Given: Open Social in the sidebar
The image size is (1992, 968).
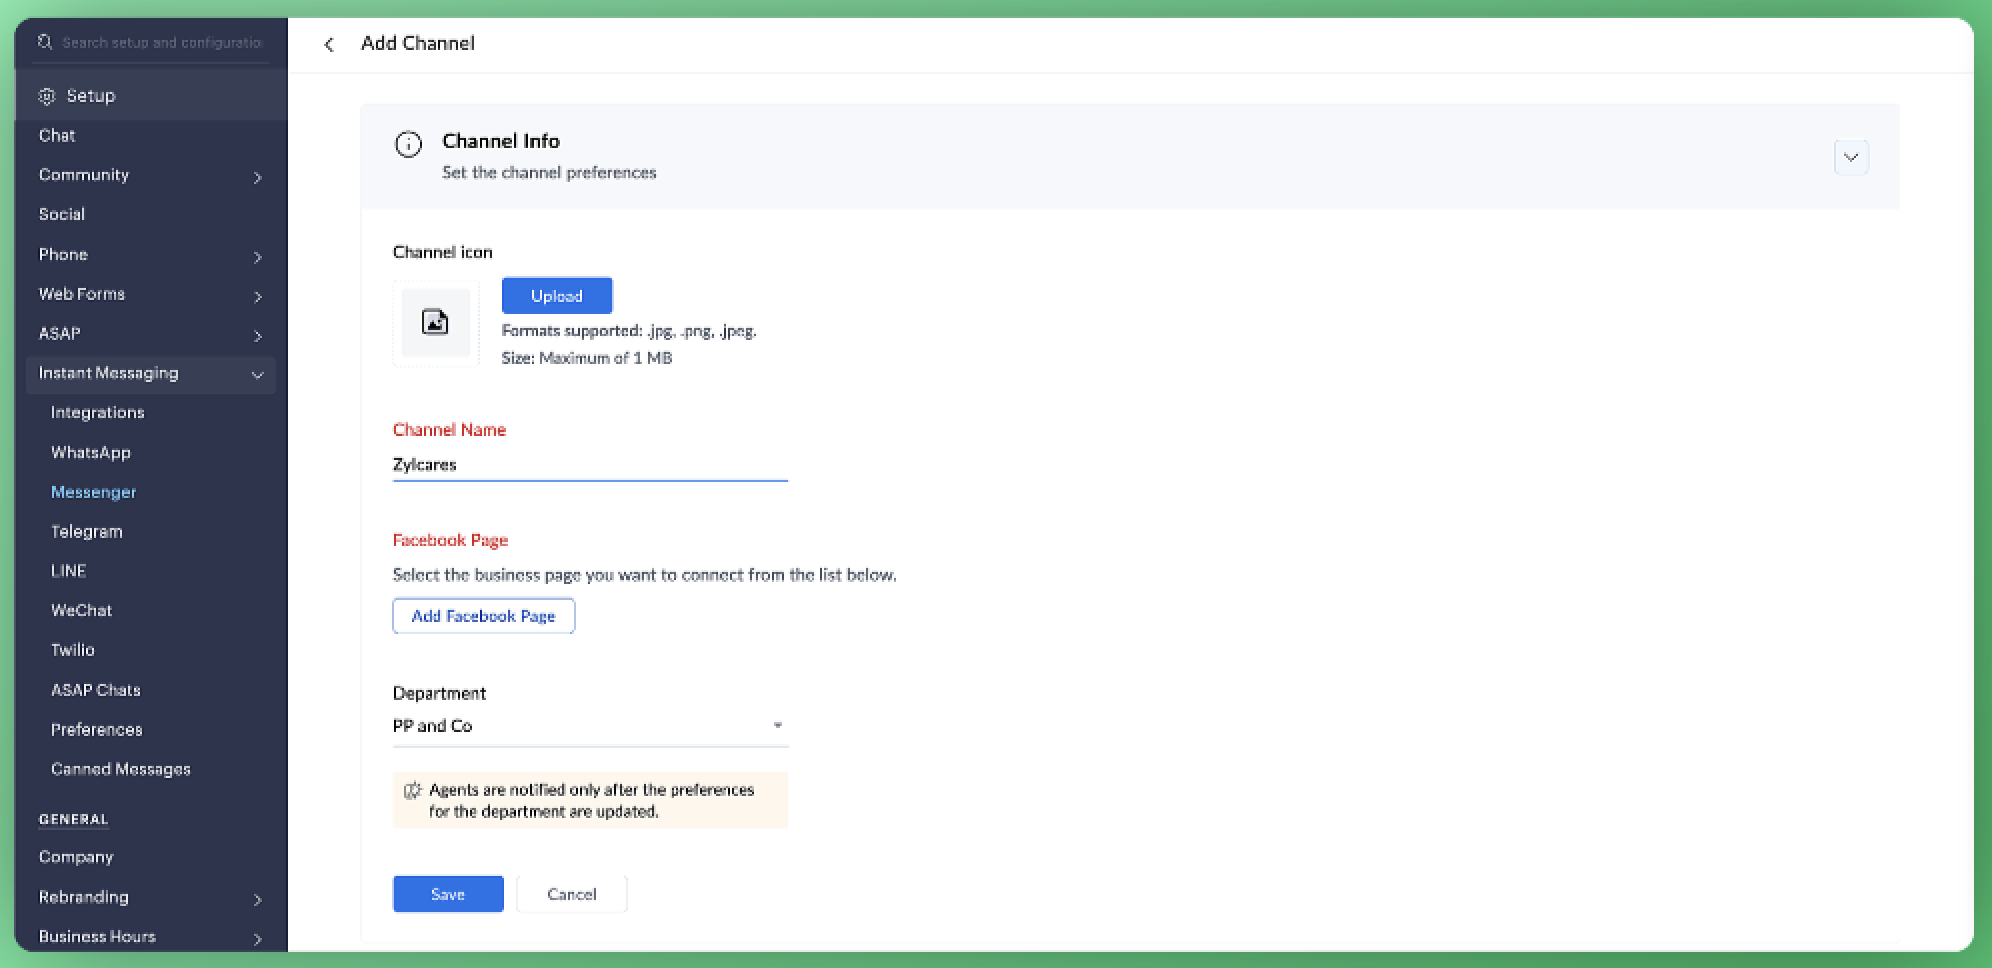Looking at the screenshot, I should coord(62,214).
